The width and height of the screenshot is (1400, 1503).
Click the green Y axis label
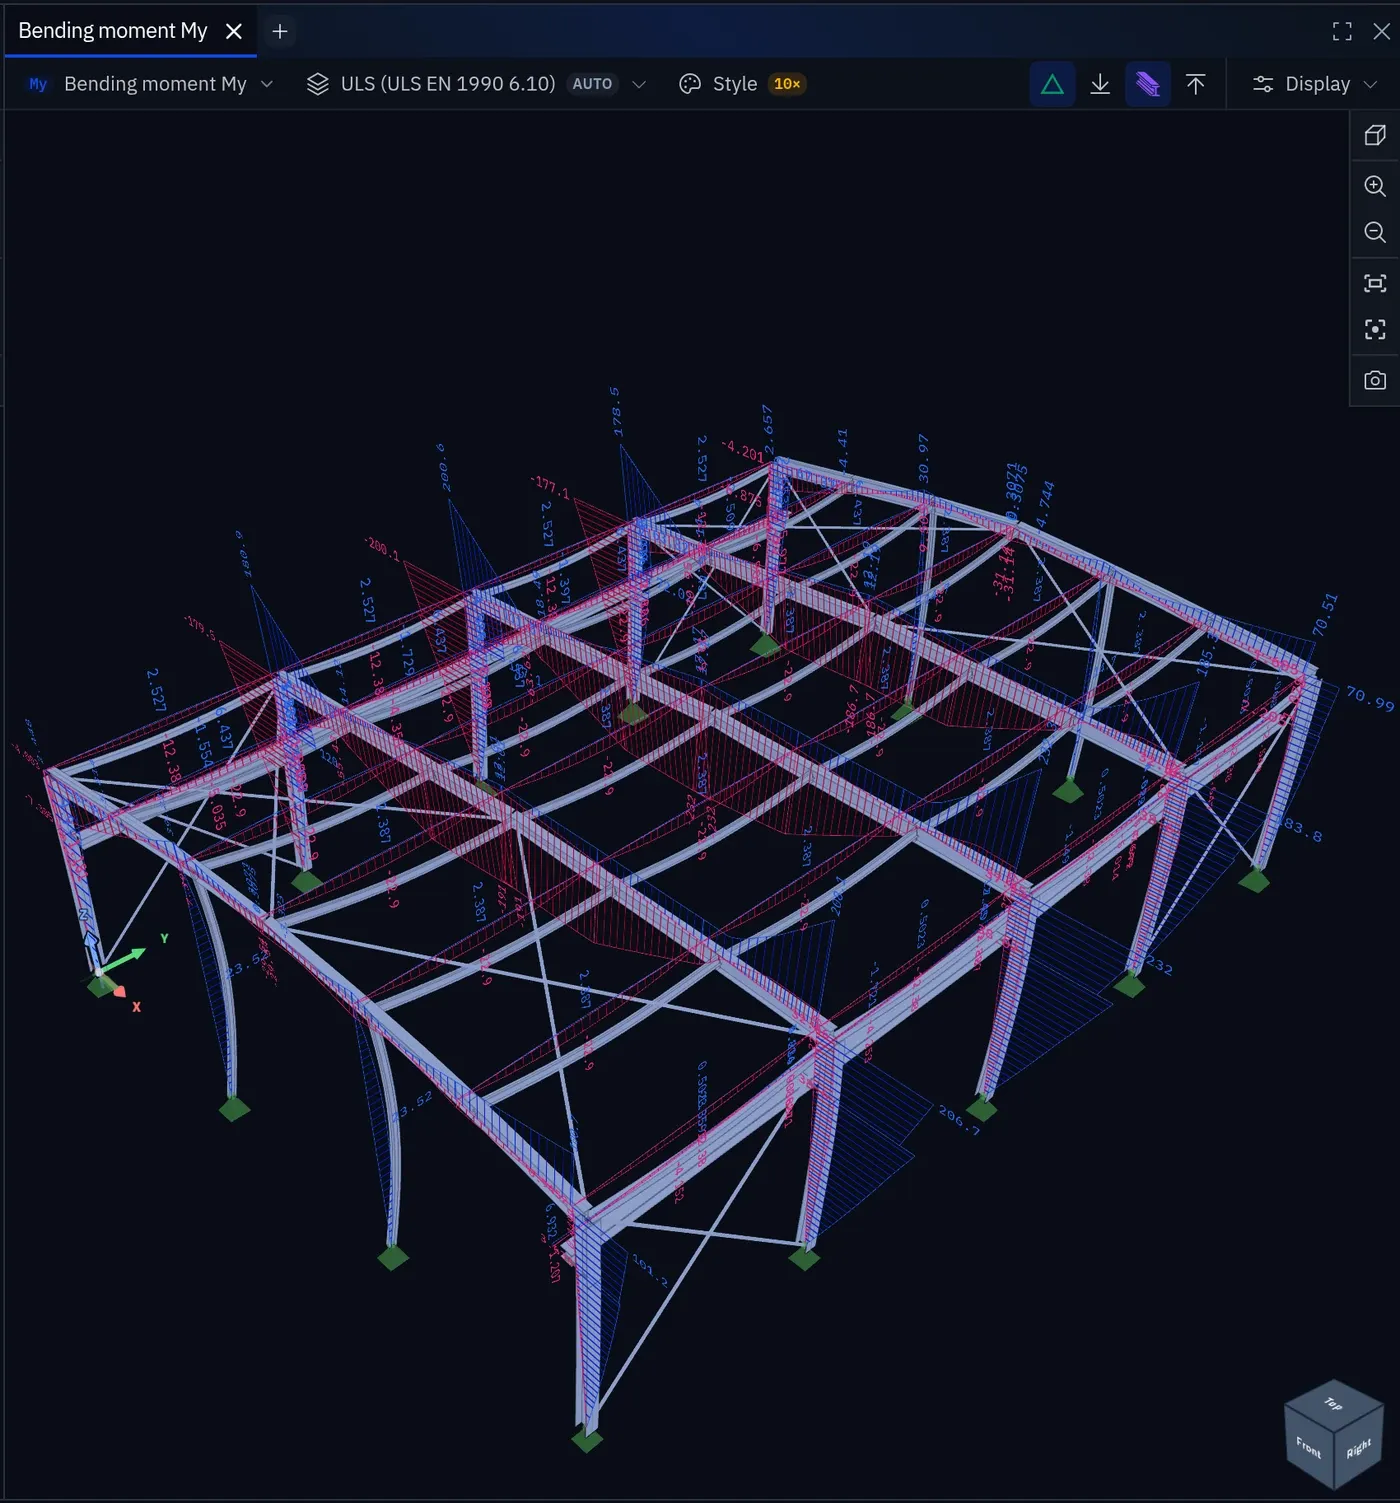pos(164,939)
